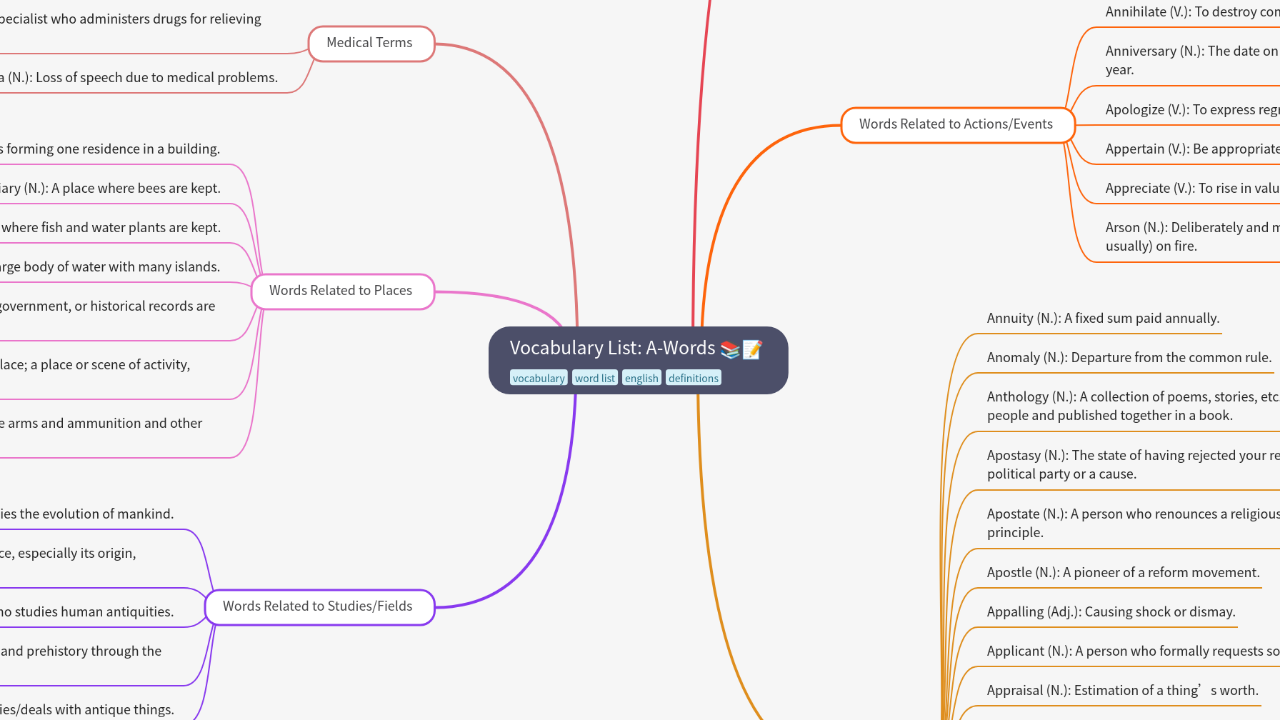Select the central 'Vocabulary List: A-Words' node

click(x=638, y=360)
